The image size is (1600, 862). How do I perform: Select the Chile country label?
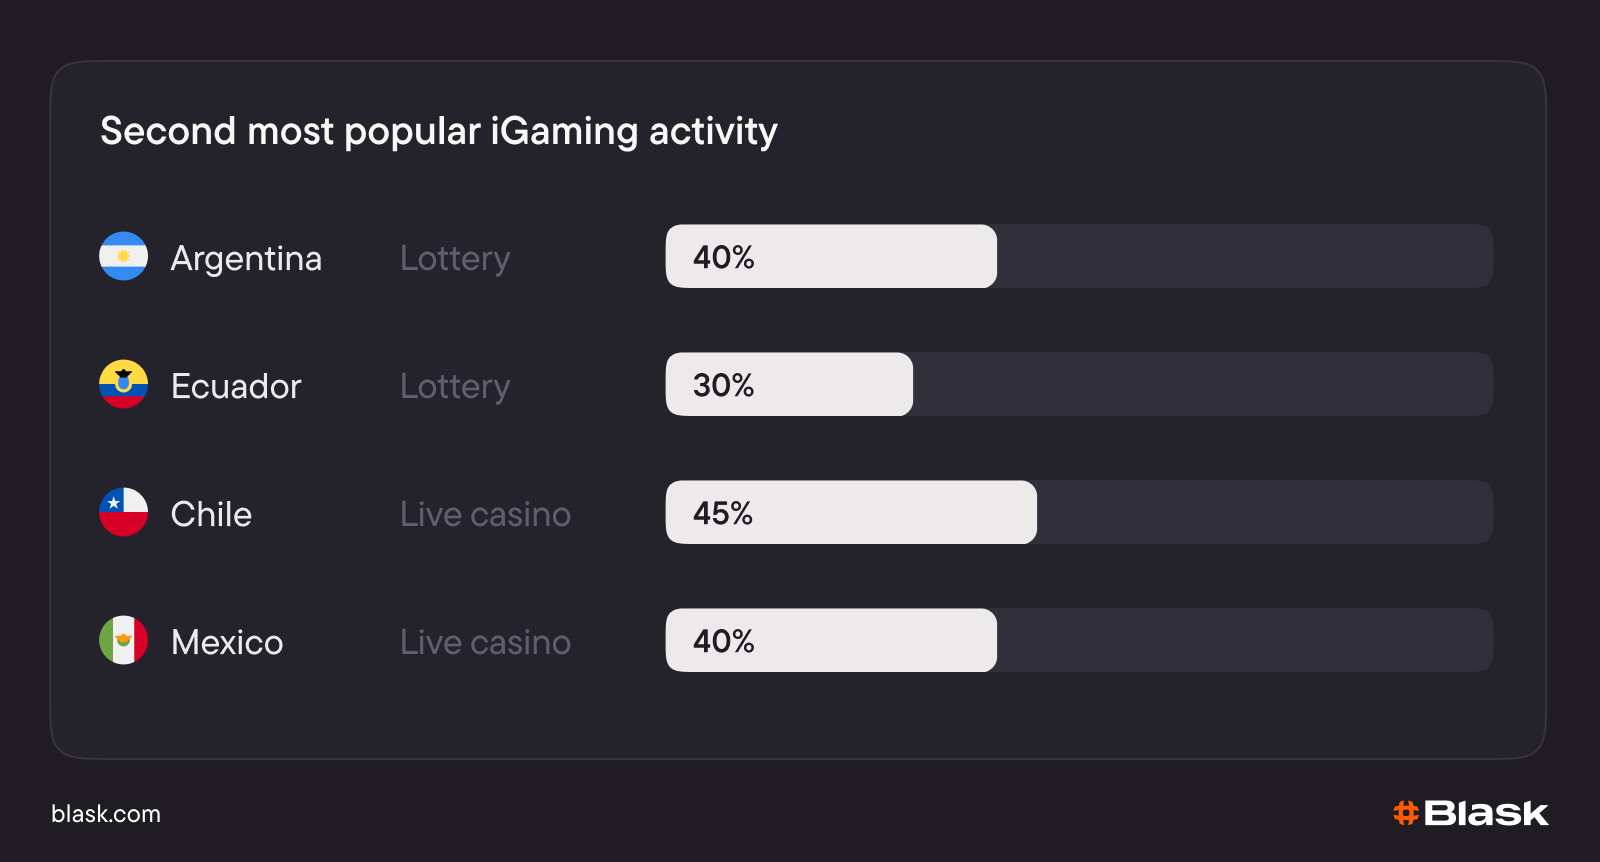tap(211, 514)
